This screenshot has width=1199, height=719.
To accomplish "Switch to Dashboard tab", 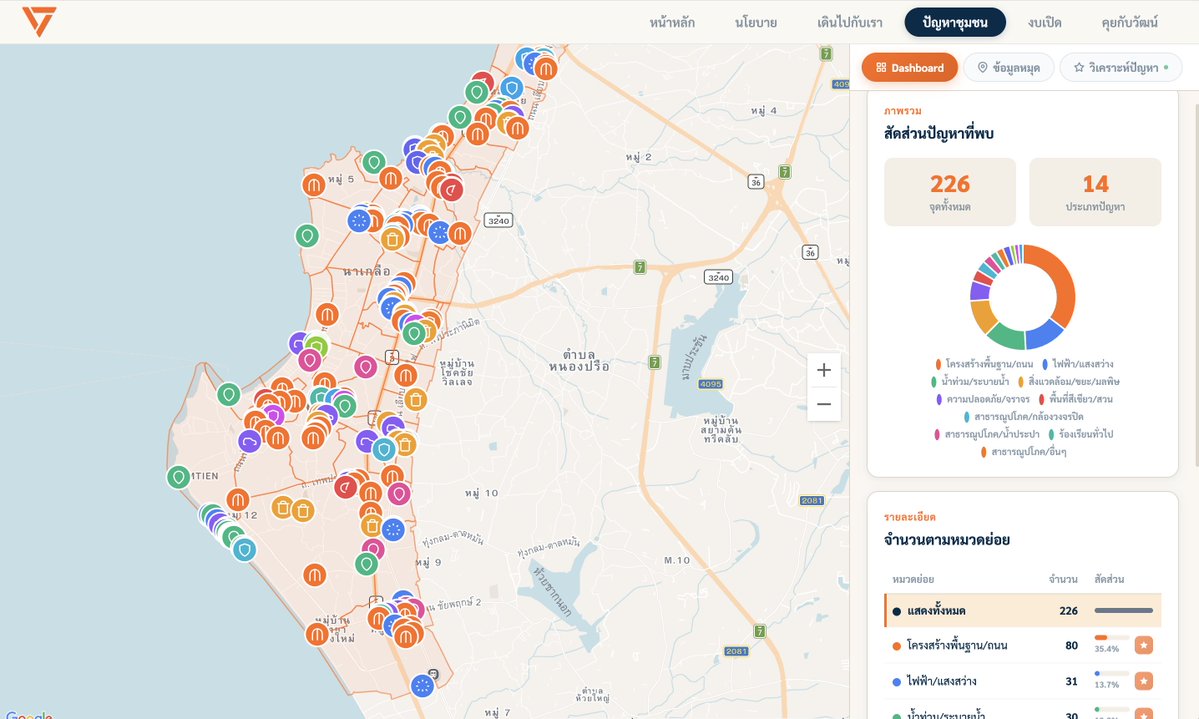I will click(x=909, y=67).
